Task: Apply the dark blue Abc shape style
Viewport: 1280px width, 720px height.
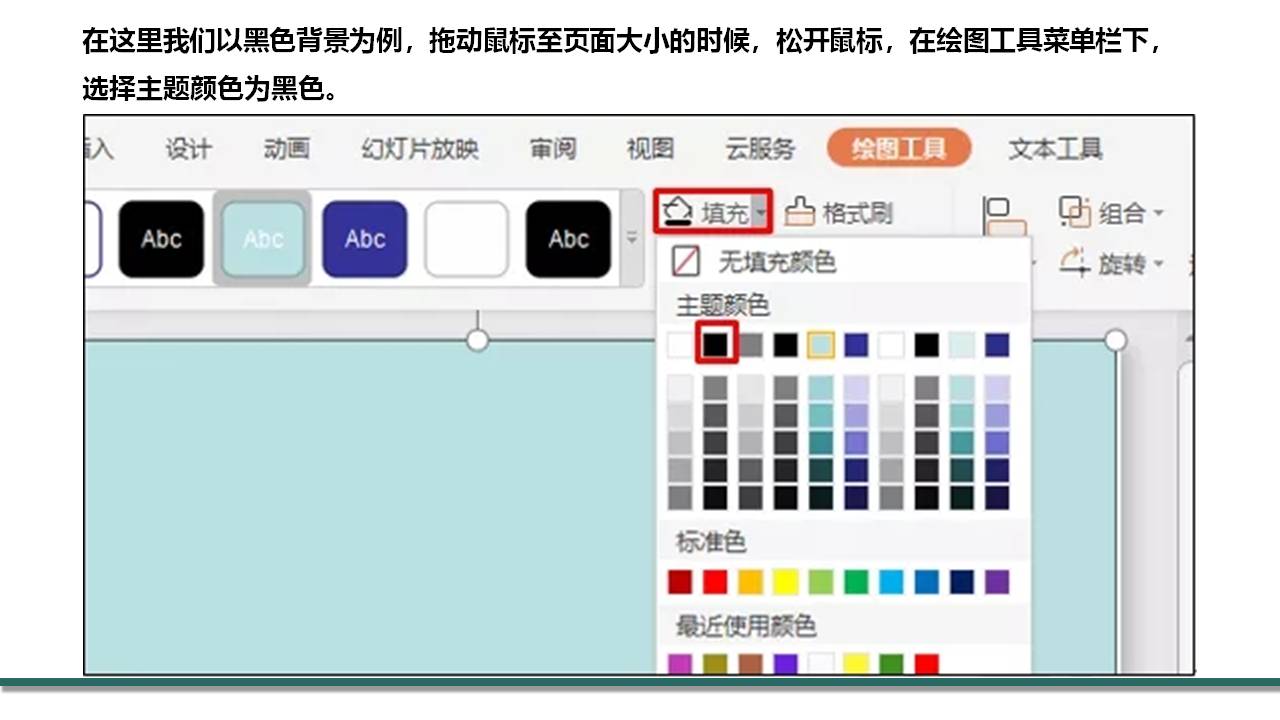Action: (x=364, y=239)
